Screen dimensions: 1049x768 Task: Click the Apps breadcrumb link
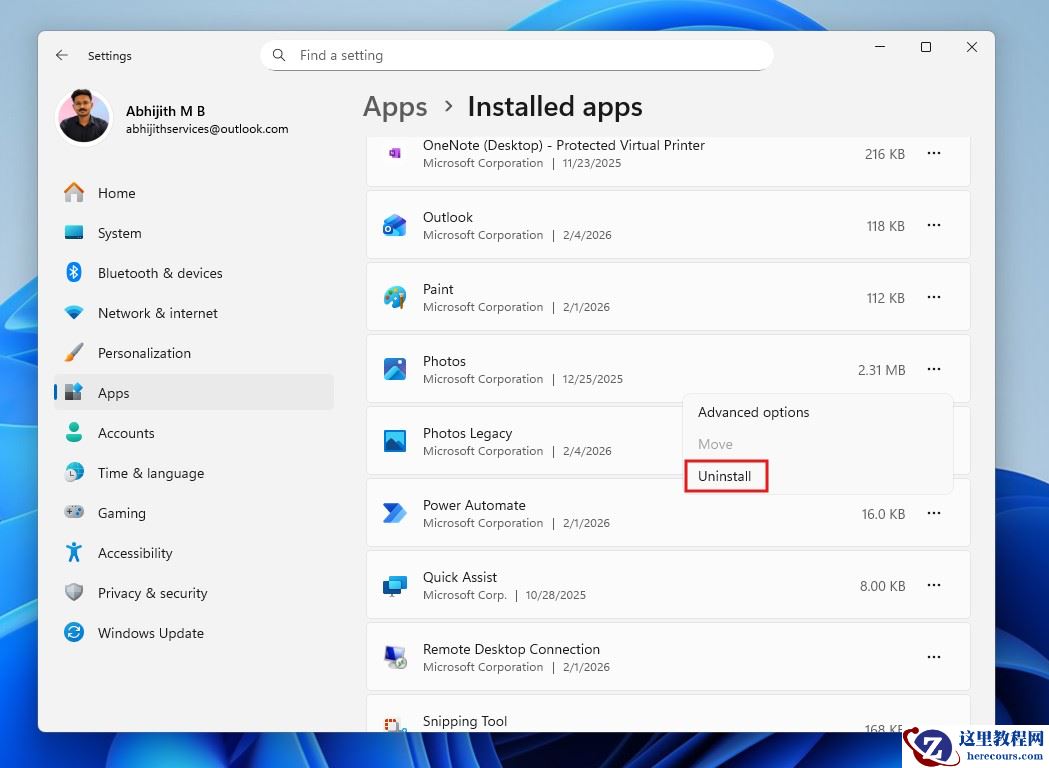tap(394, 107)
